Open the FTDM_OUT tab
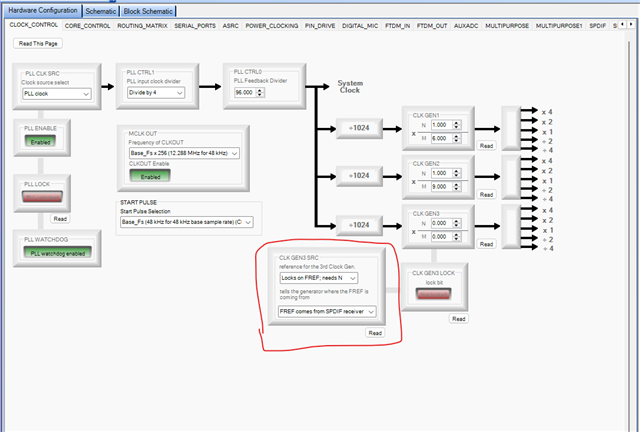Viewport: 640px width, 432px height. (432, 26)
